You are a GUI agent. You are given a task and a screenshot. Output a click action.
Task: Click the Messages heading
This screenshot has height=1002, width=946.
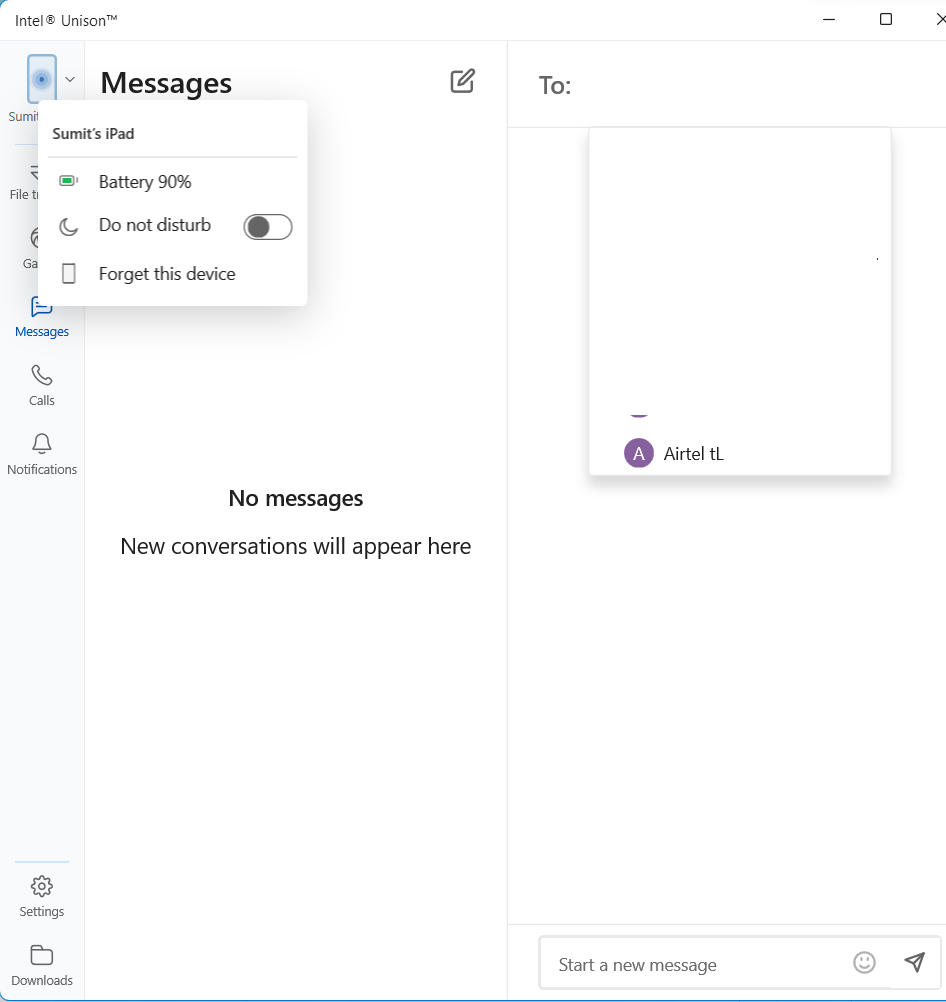(x=166, y=83)
